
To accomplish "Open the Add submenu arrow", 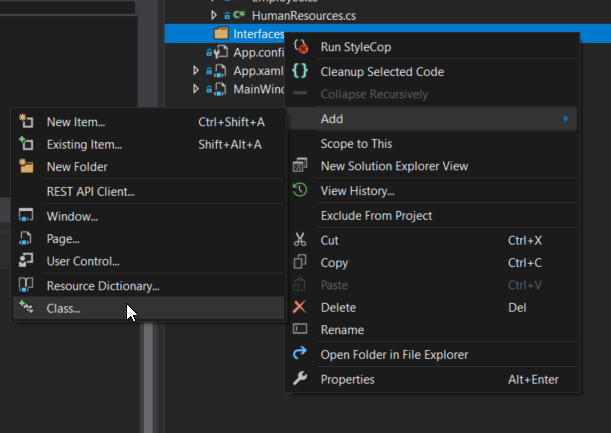I will click(565, 119).
